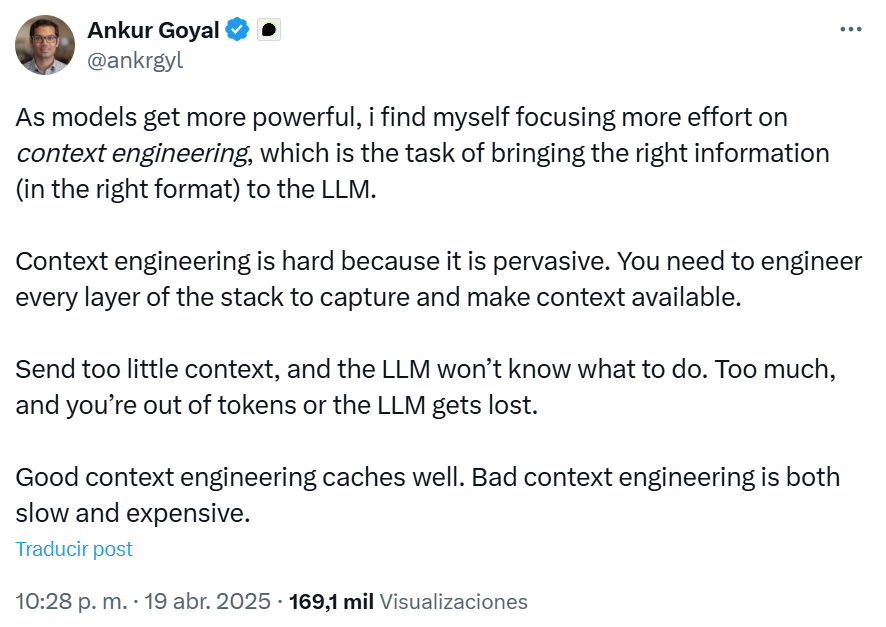The image size is (886, 627).
Task: Click the italic "context engineering" phrase
Action: point(131,153)
